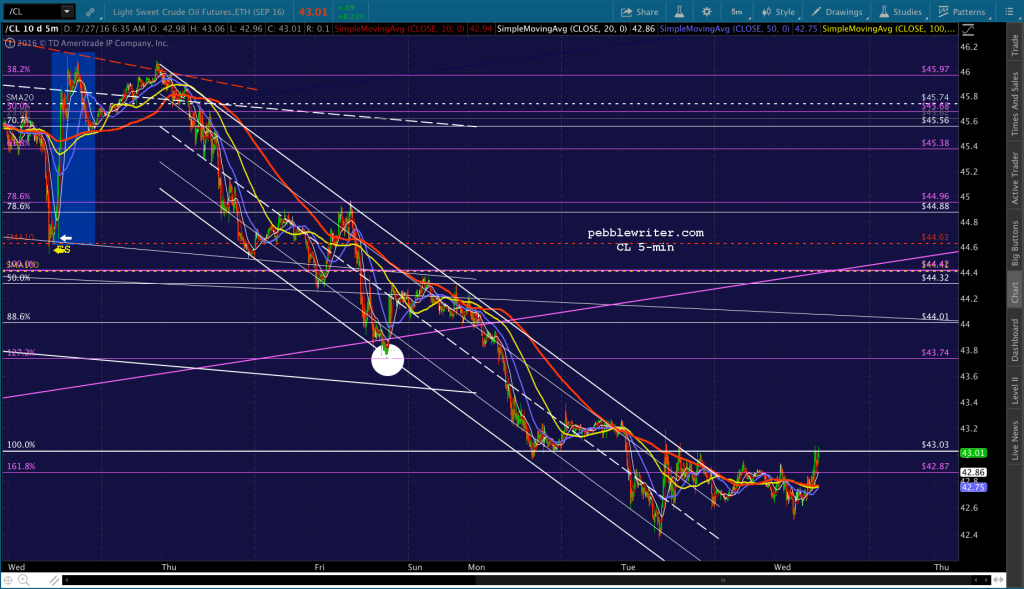This screenshot has width=1024, height=589.
Task: Select the Chart side tab
Action: (x=1015, y=293)
